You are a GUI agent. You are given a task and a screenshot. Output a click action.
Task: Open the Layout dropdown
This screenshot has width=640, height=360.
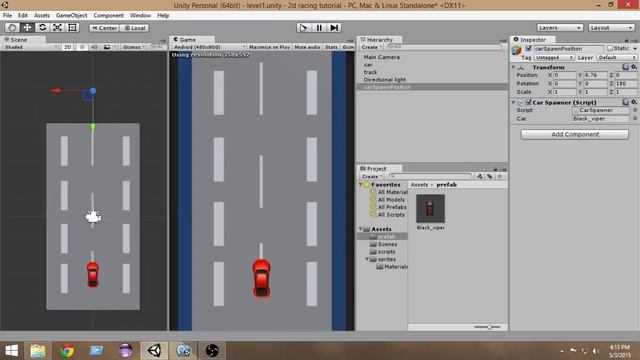[611, 27]
